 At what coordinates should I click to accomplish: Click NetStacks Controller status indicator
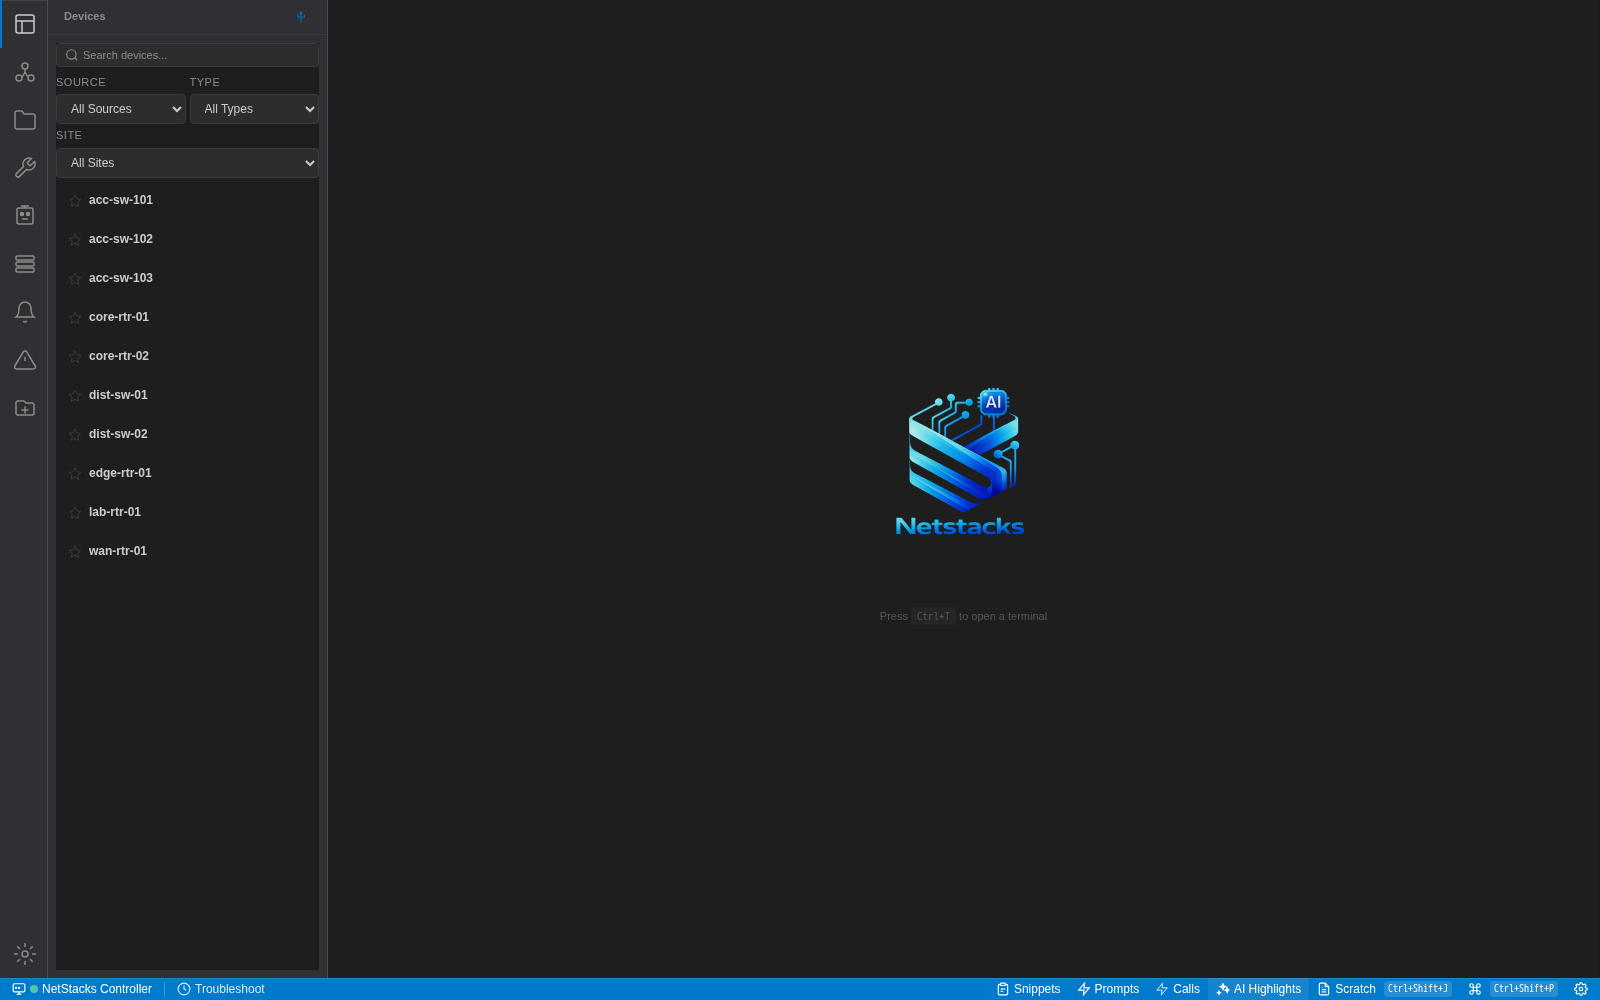82,989
